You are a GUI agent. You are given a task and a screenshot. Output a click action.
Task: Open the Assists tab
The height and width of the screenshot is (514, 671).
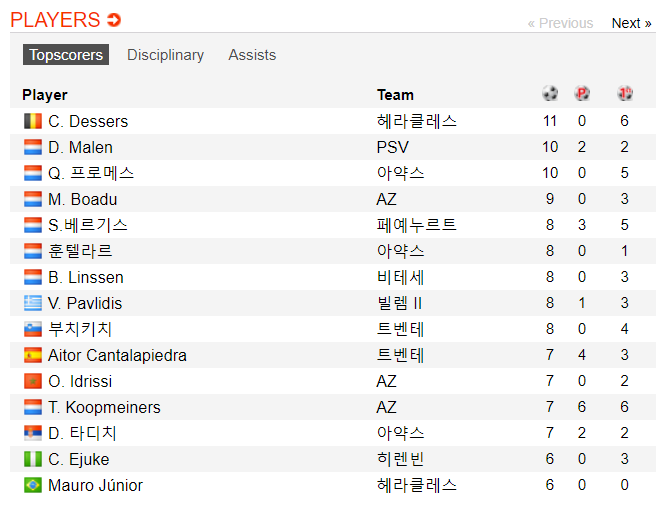[252, 55]
